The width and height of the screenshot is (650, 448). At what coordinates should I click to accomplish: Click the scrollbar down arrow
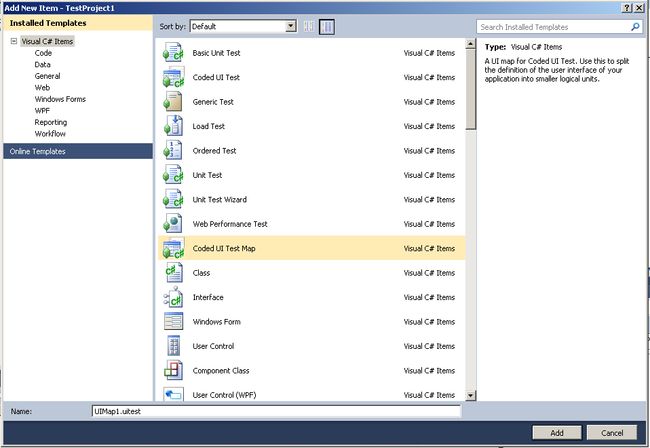click(x=471, y=395)
